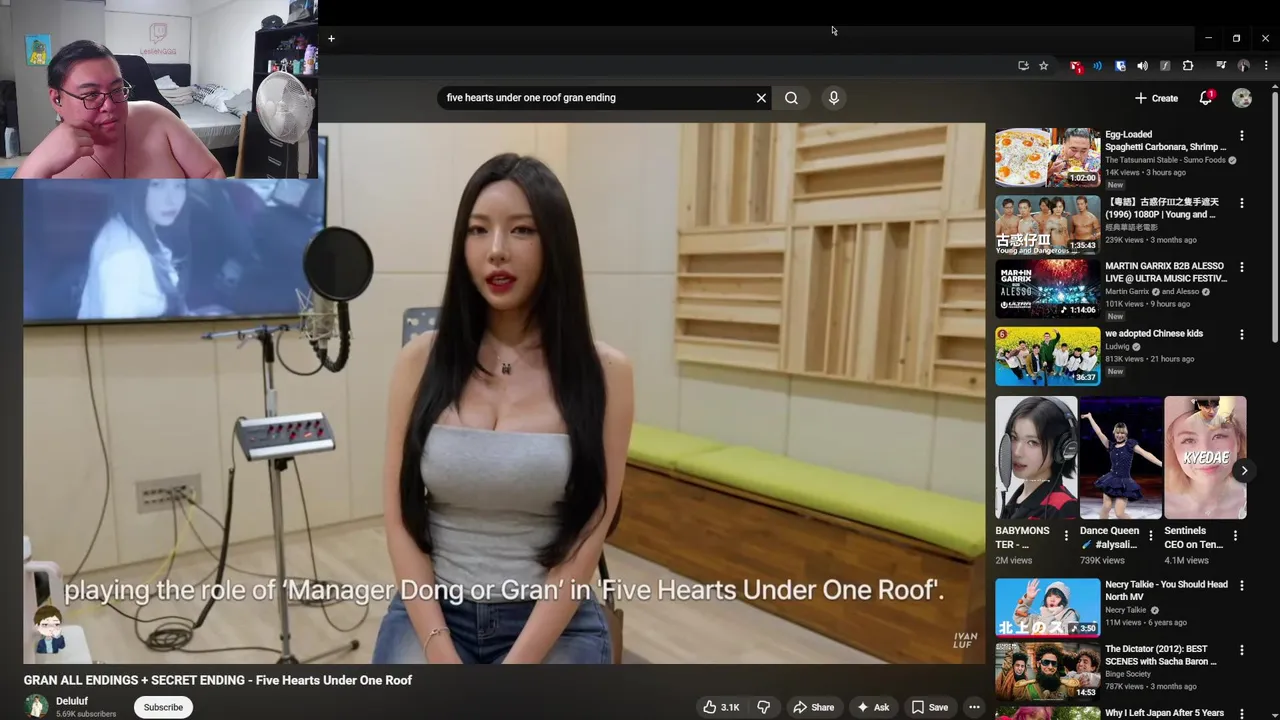This screenshot has height=720, width=1280.
Task: Click the Share button
Action: 813,707
